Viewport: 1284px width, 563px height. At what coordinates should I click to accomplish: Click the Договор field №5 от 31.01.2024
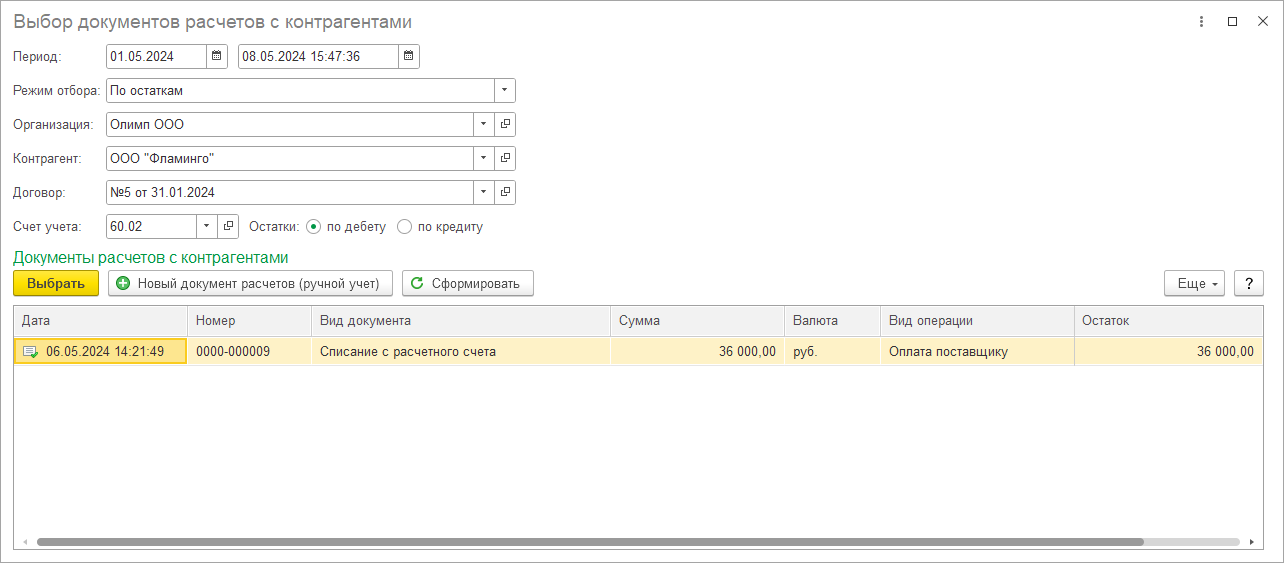[x=289, y=193]
